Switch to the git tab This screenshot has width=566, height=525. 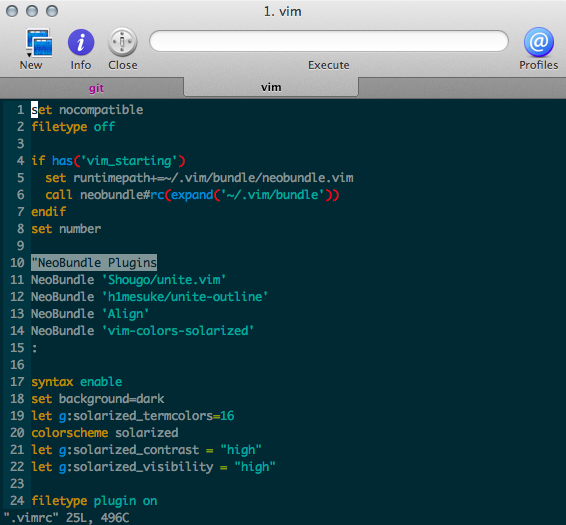pos(96,88)
